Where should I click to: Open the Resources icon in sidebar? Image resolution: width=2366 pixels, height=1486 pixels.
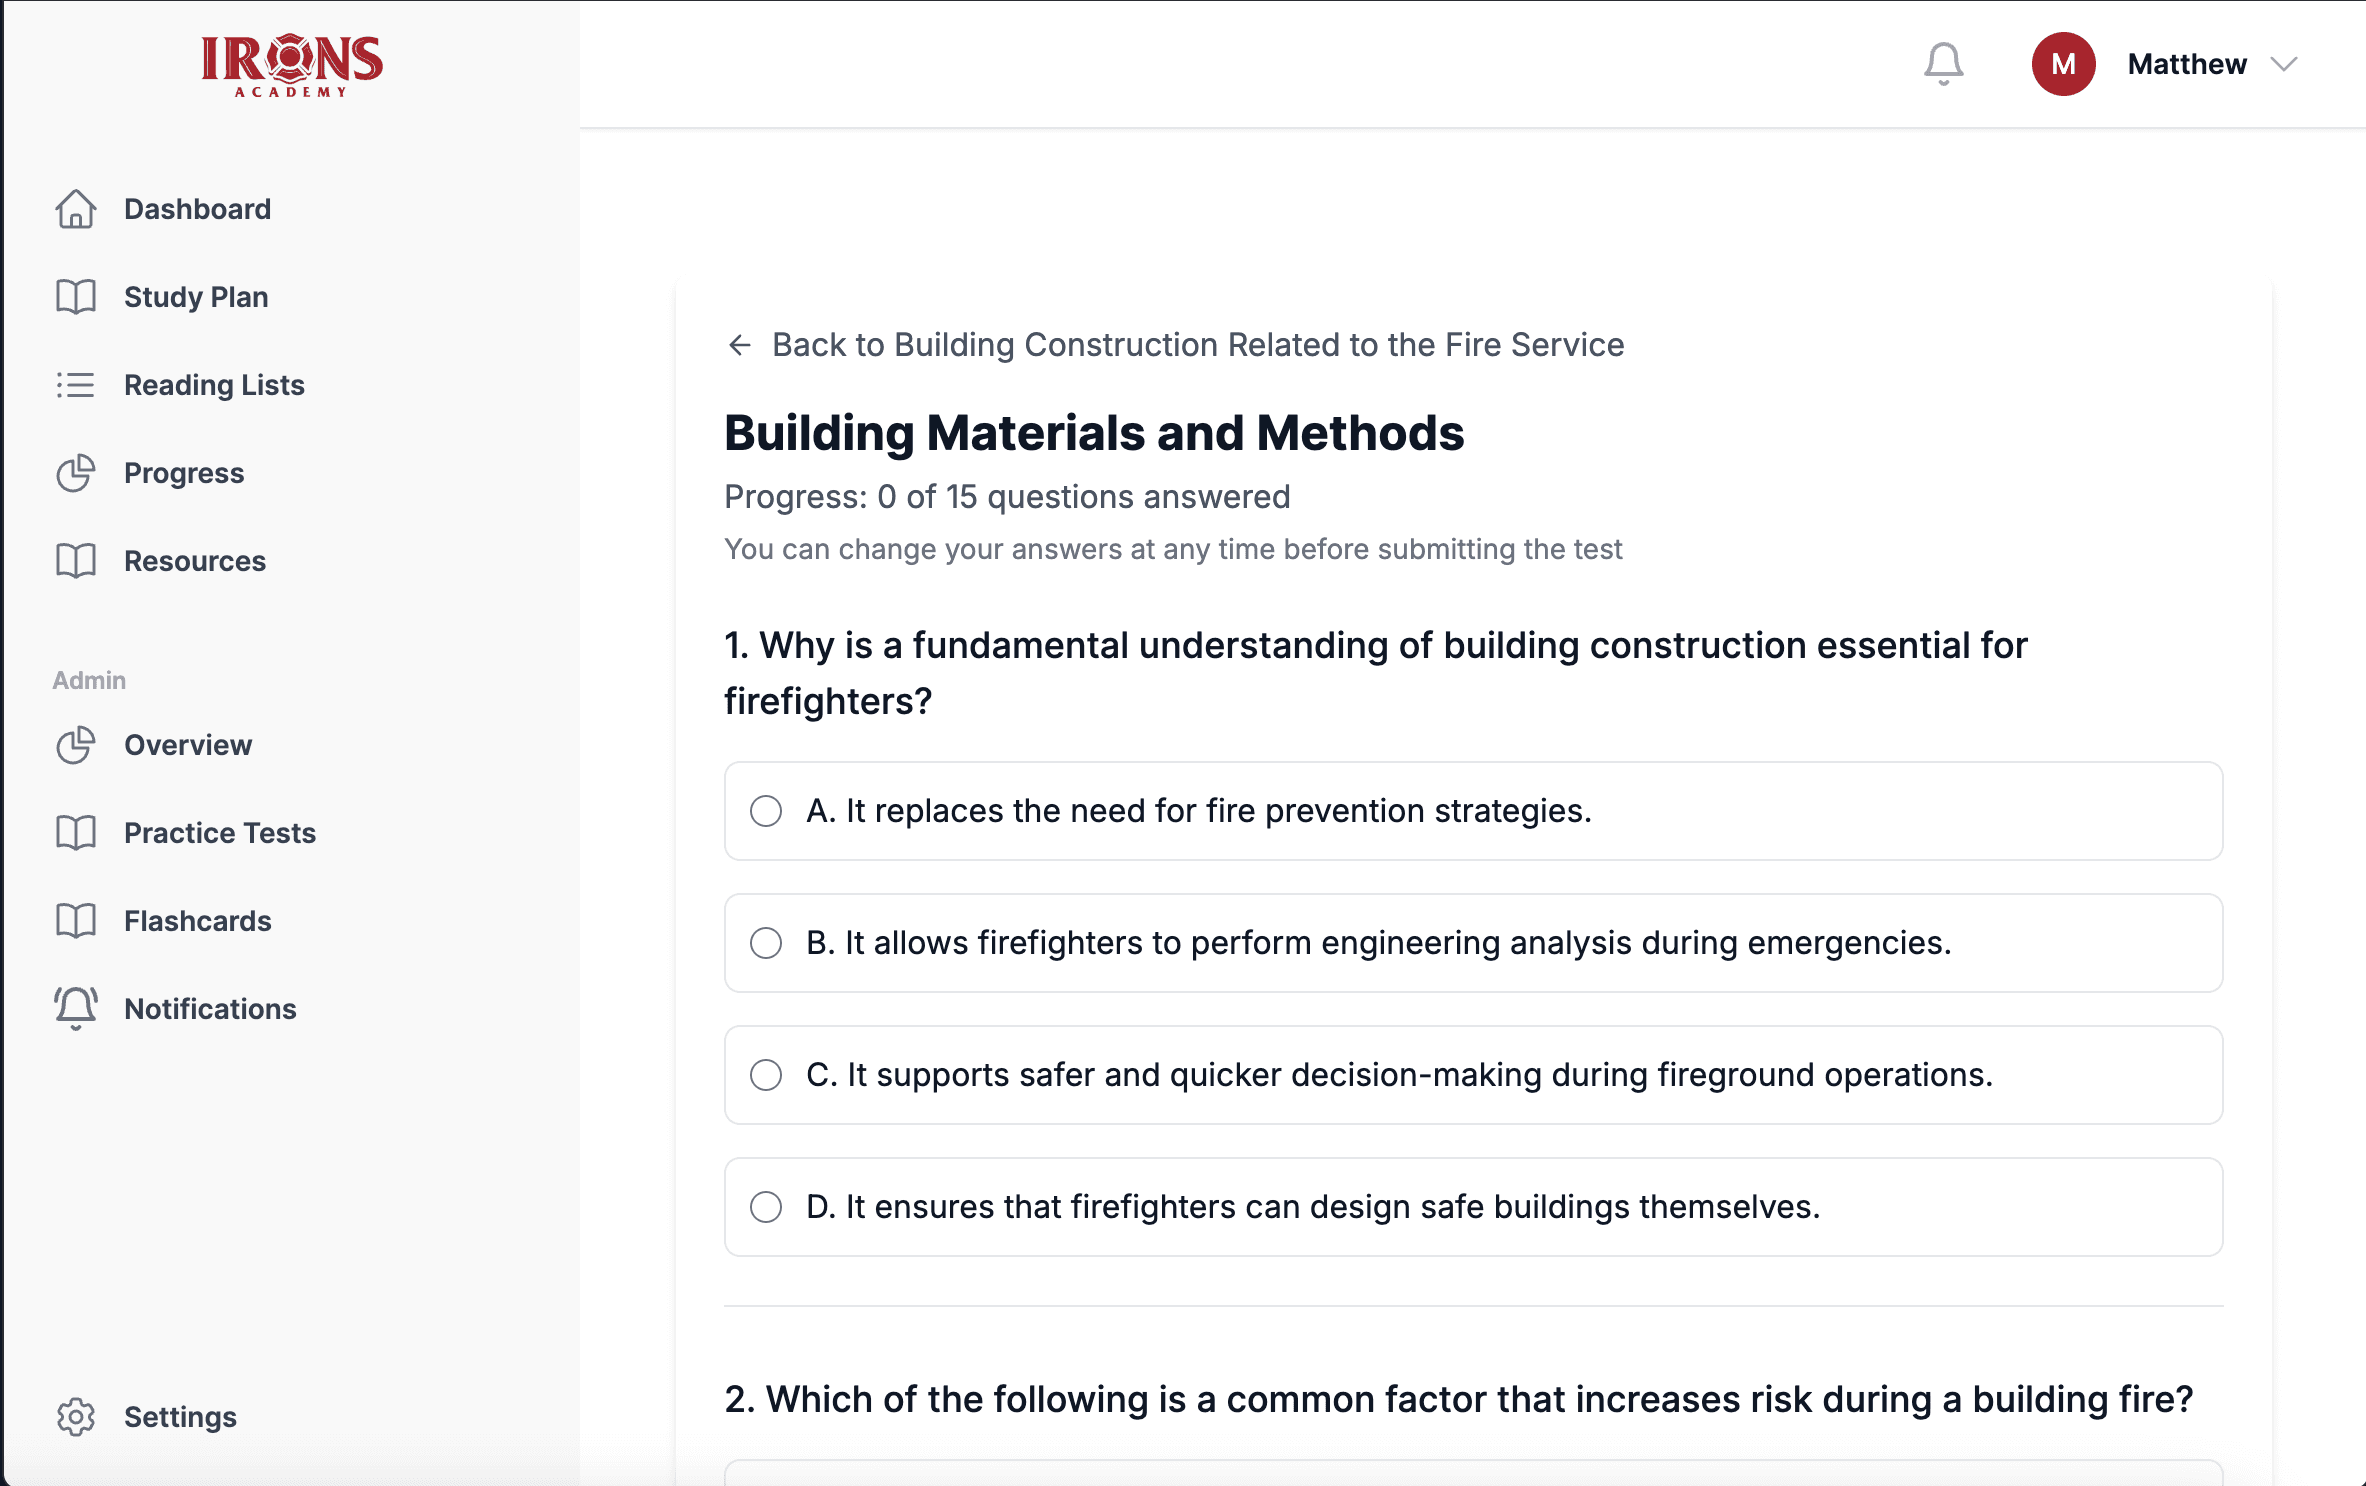pos(75,560)
